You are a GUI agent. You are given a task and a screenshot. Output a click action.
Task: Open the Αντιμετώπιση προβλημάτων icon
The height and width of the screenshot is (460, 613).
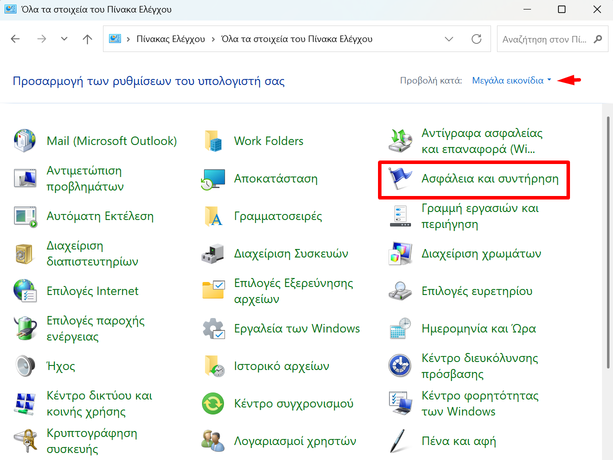pos(25,178)
